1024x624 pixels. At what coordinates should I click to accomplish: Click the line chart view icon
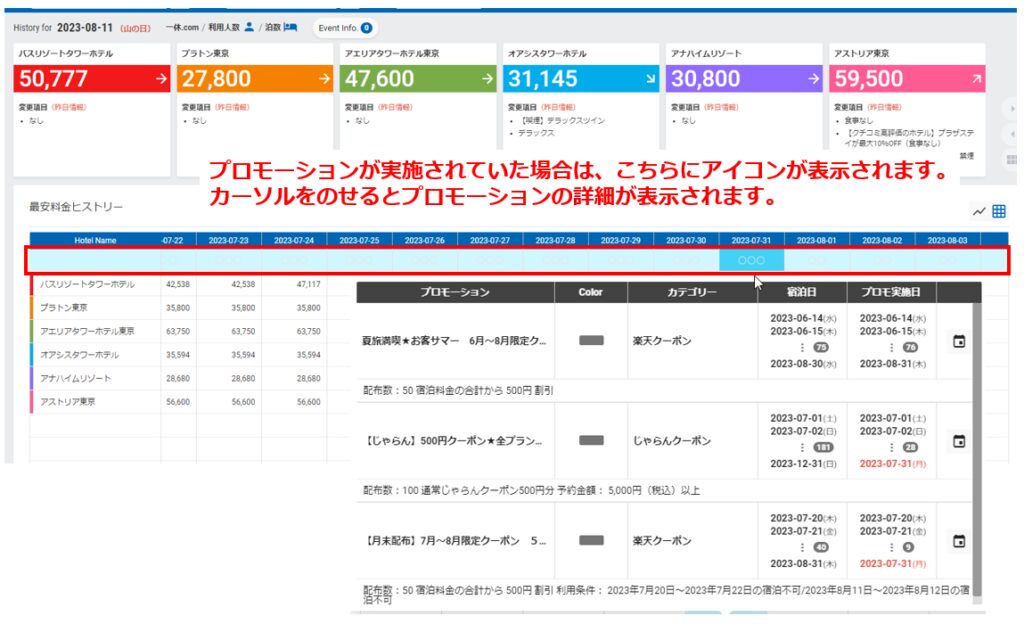pos(979,211)
